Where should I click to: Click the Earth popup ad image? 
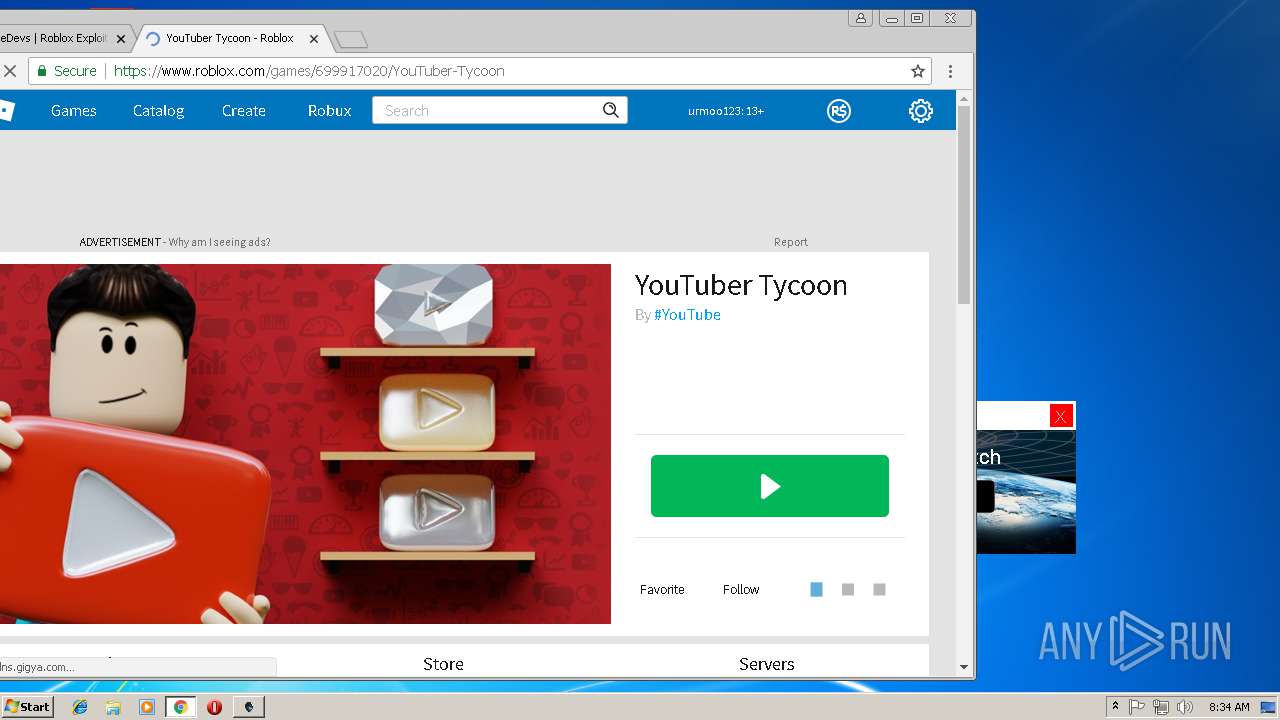pyautogui.click(x=1026, y=491)
